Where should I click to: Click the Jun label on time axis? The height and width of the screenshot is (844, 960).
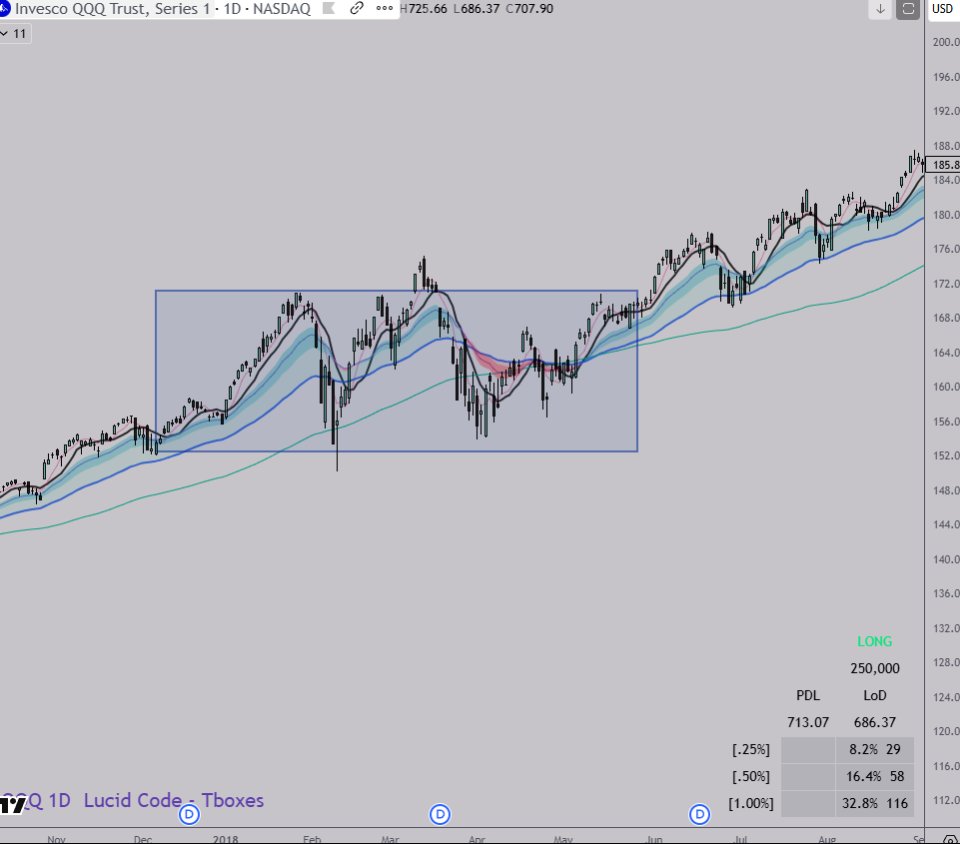click(654, 839)
